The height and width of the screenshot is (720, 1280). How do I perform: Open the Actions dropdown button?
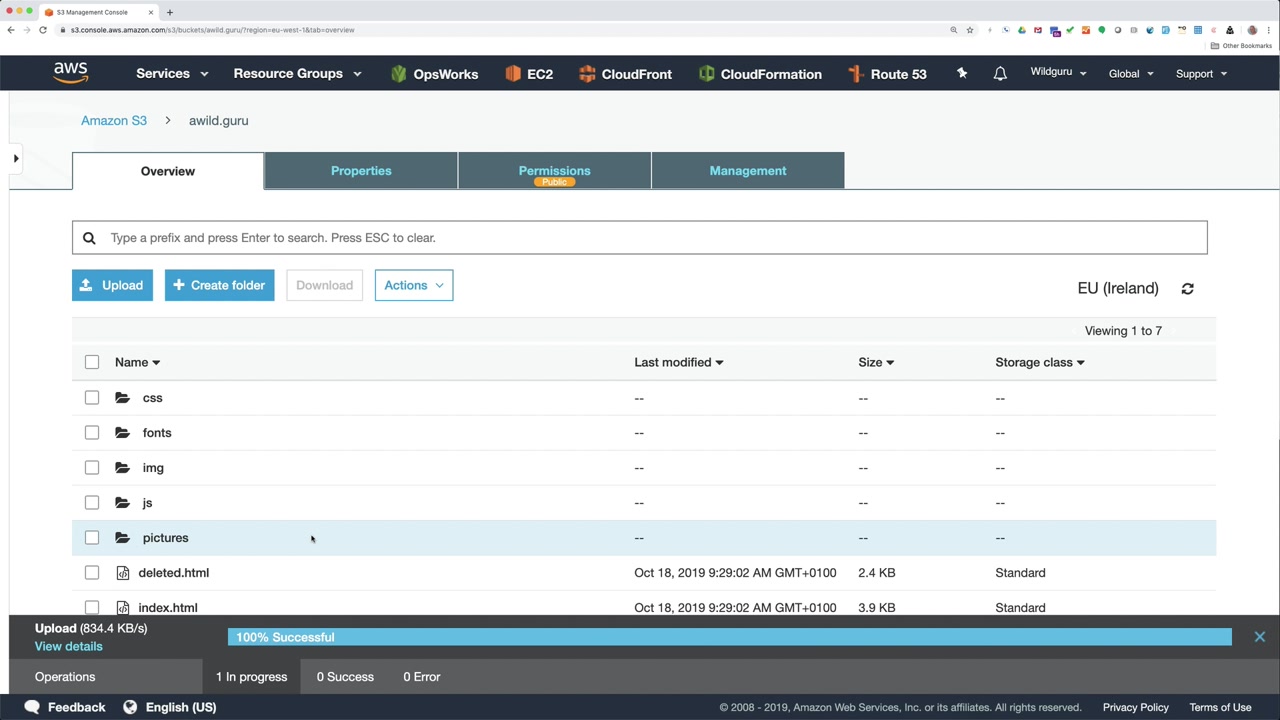coord(414,285)
